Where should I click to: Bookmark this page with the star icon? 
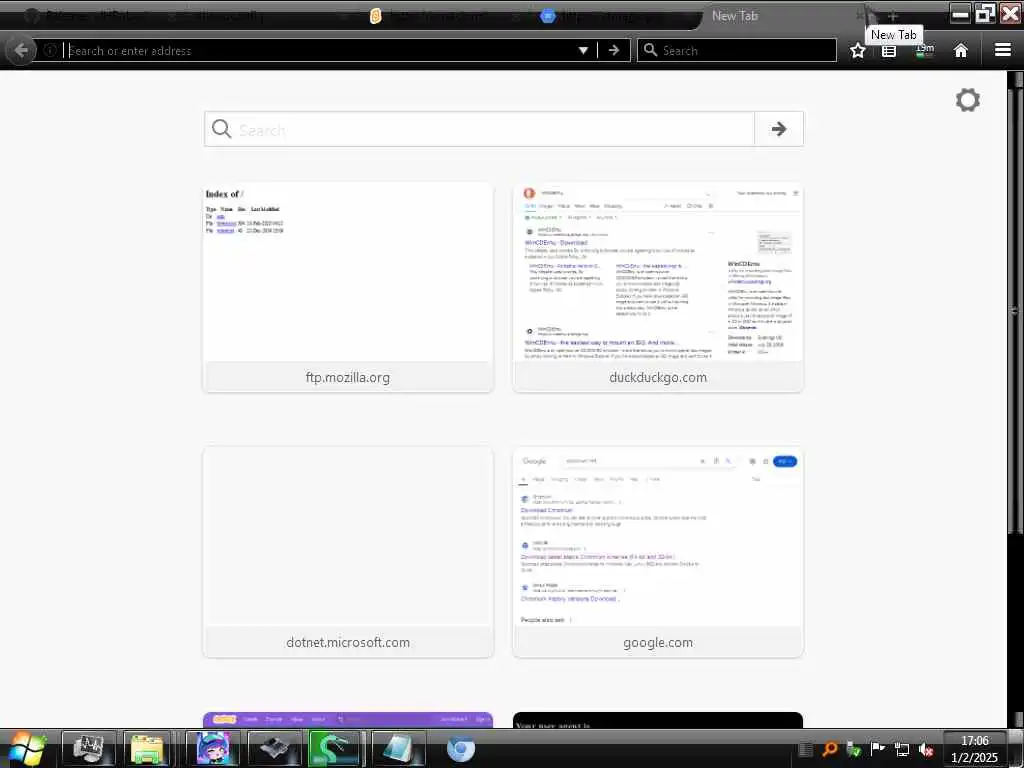click(x=857, y=50)
